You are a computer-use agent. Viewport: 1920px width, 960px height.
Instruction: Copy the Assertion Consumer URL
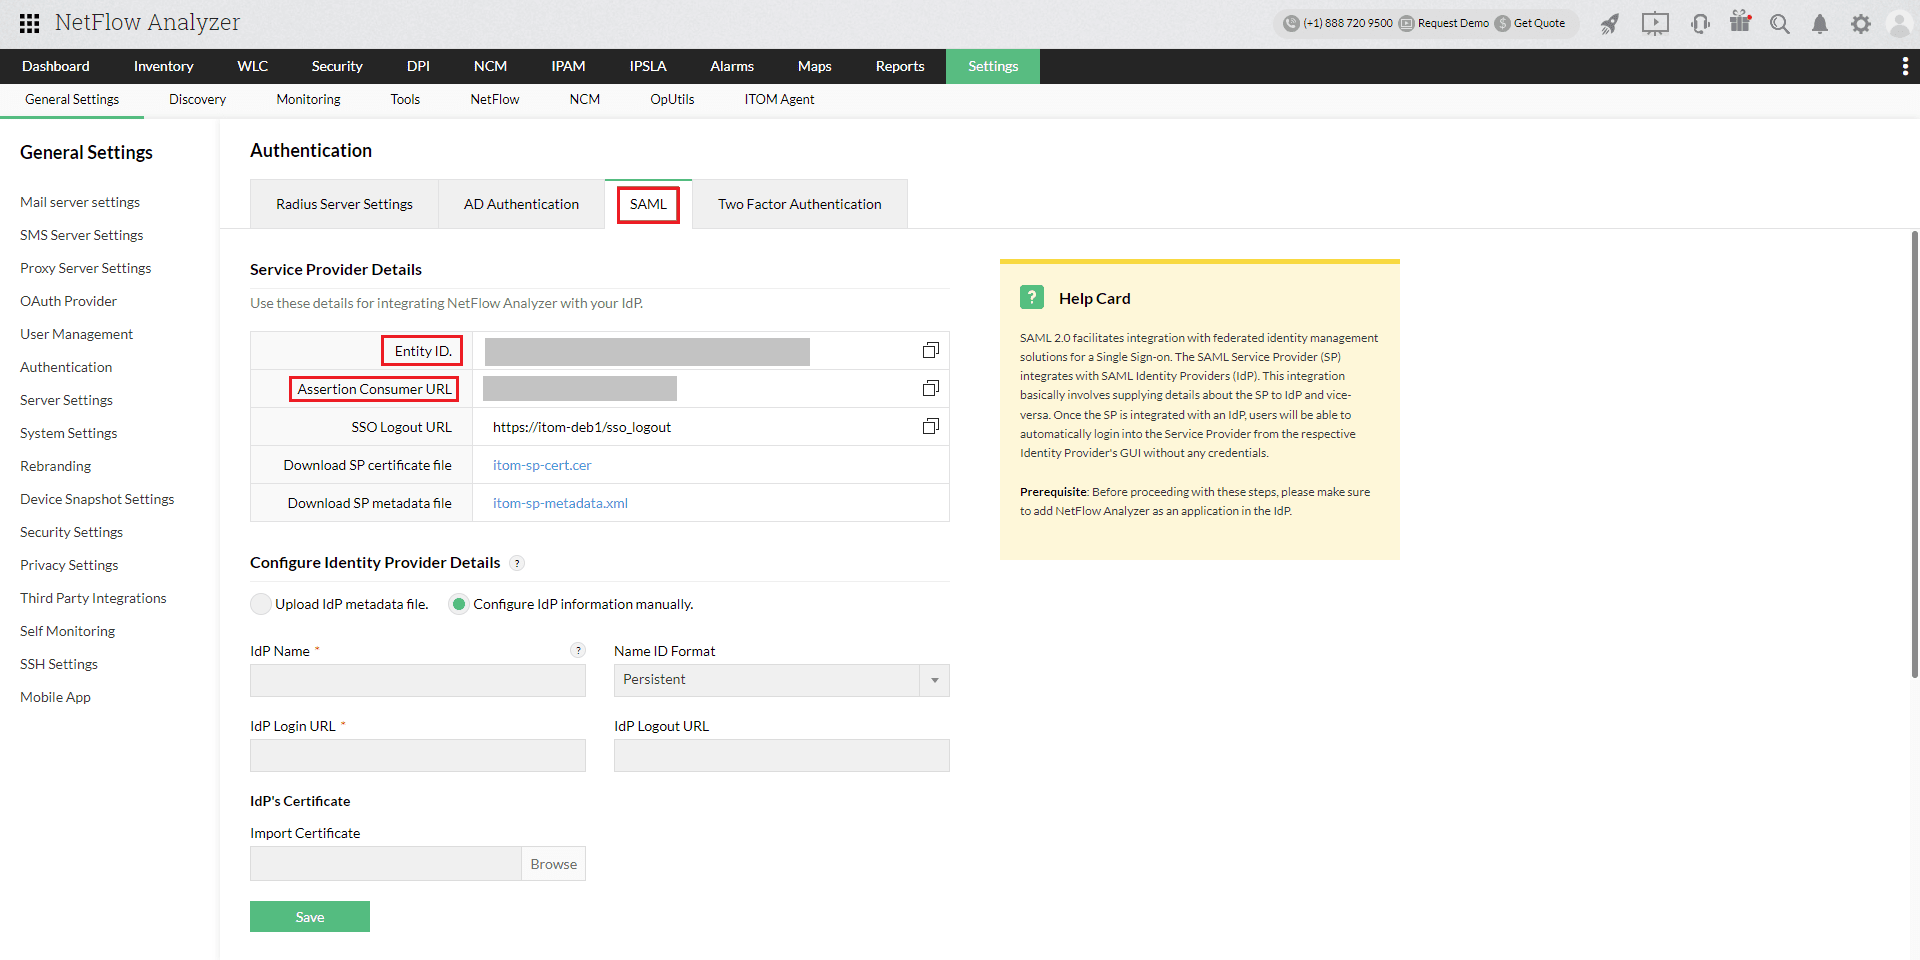[930, 388]
